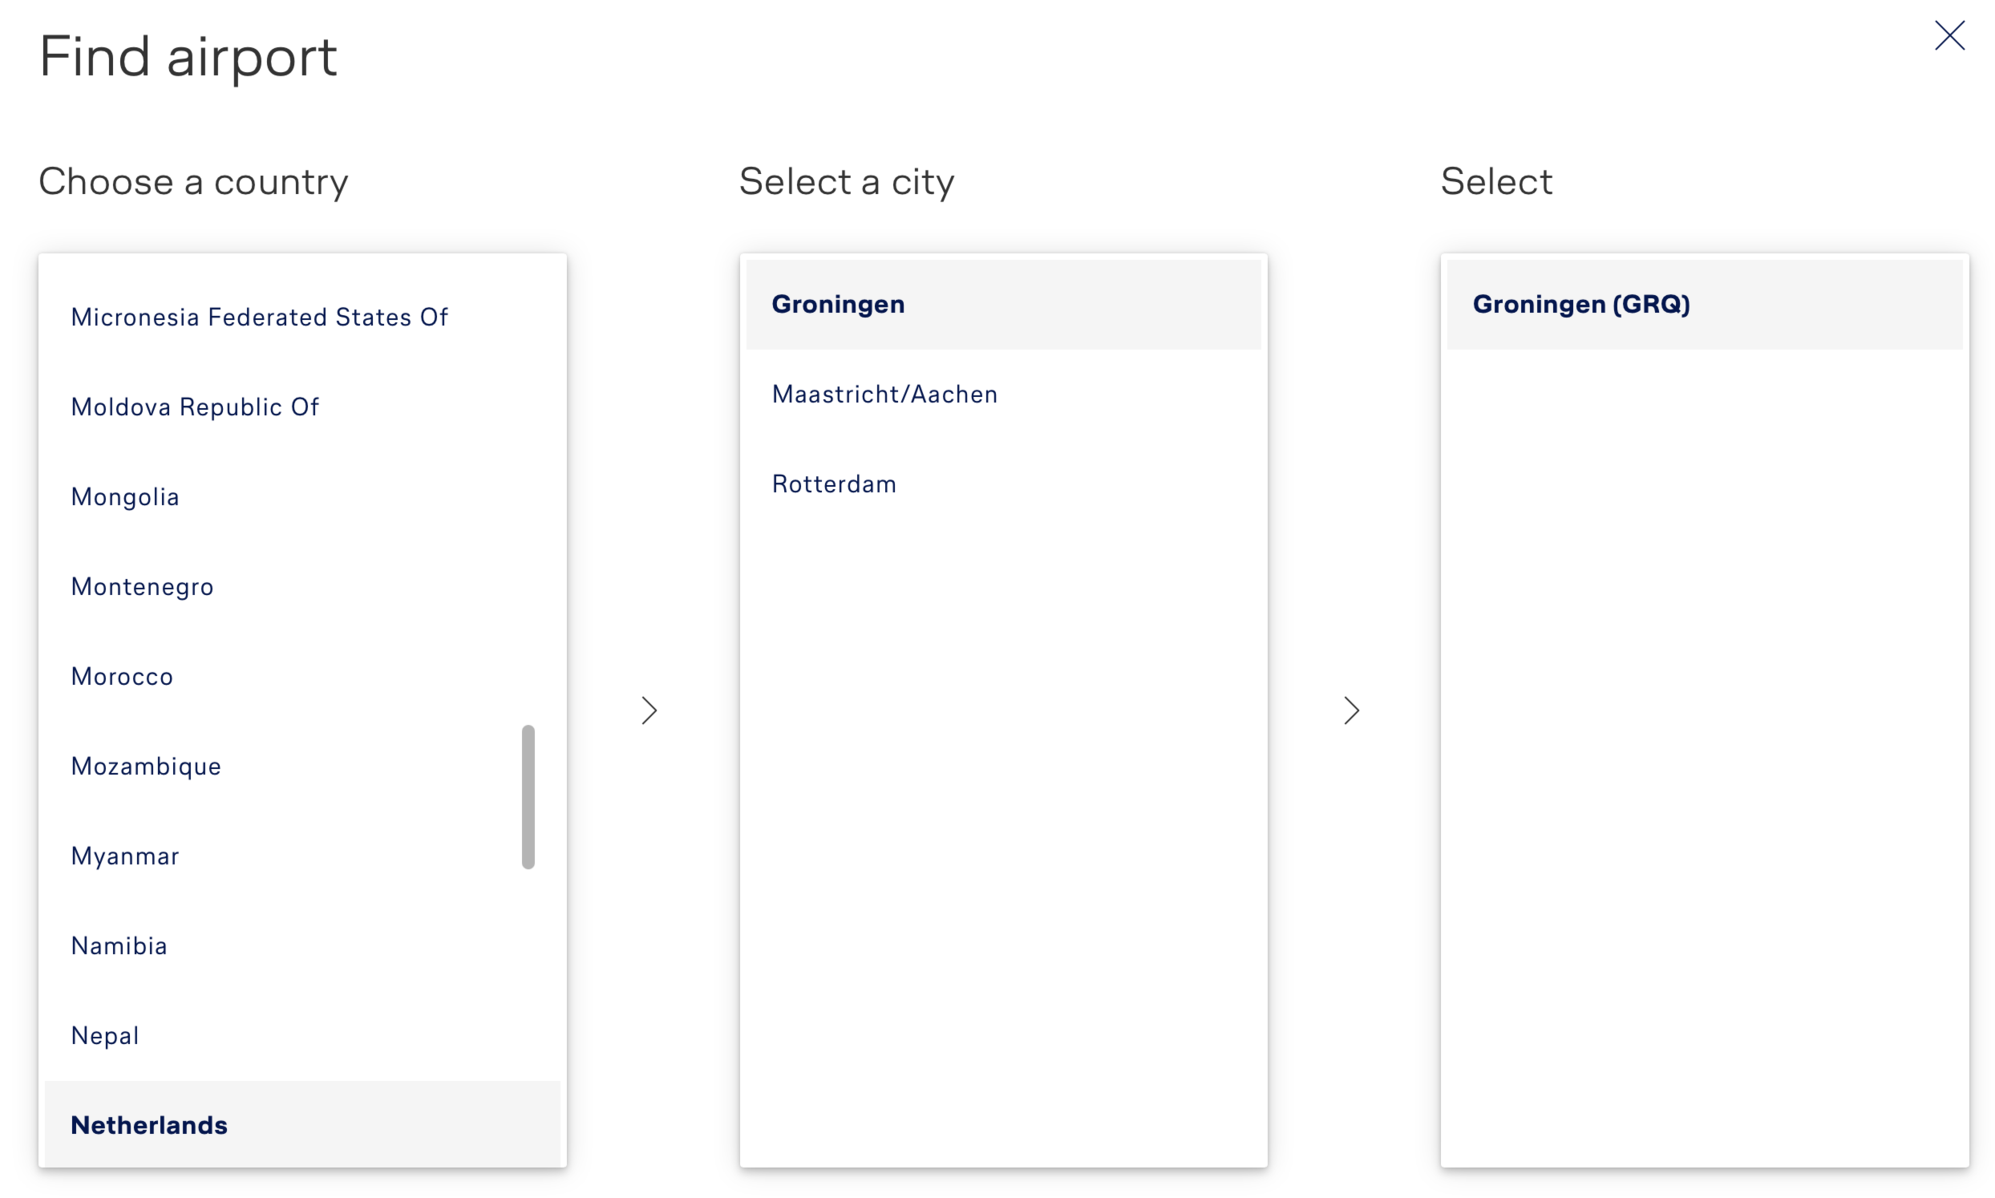Click the country list scrollbar thumb

click(x=528, y=797)
